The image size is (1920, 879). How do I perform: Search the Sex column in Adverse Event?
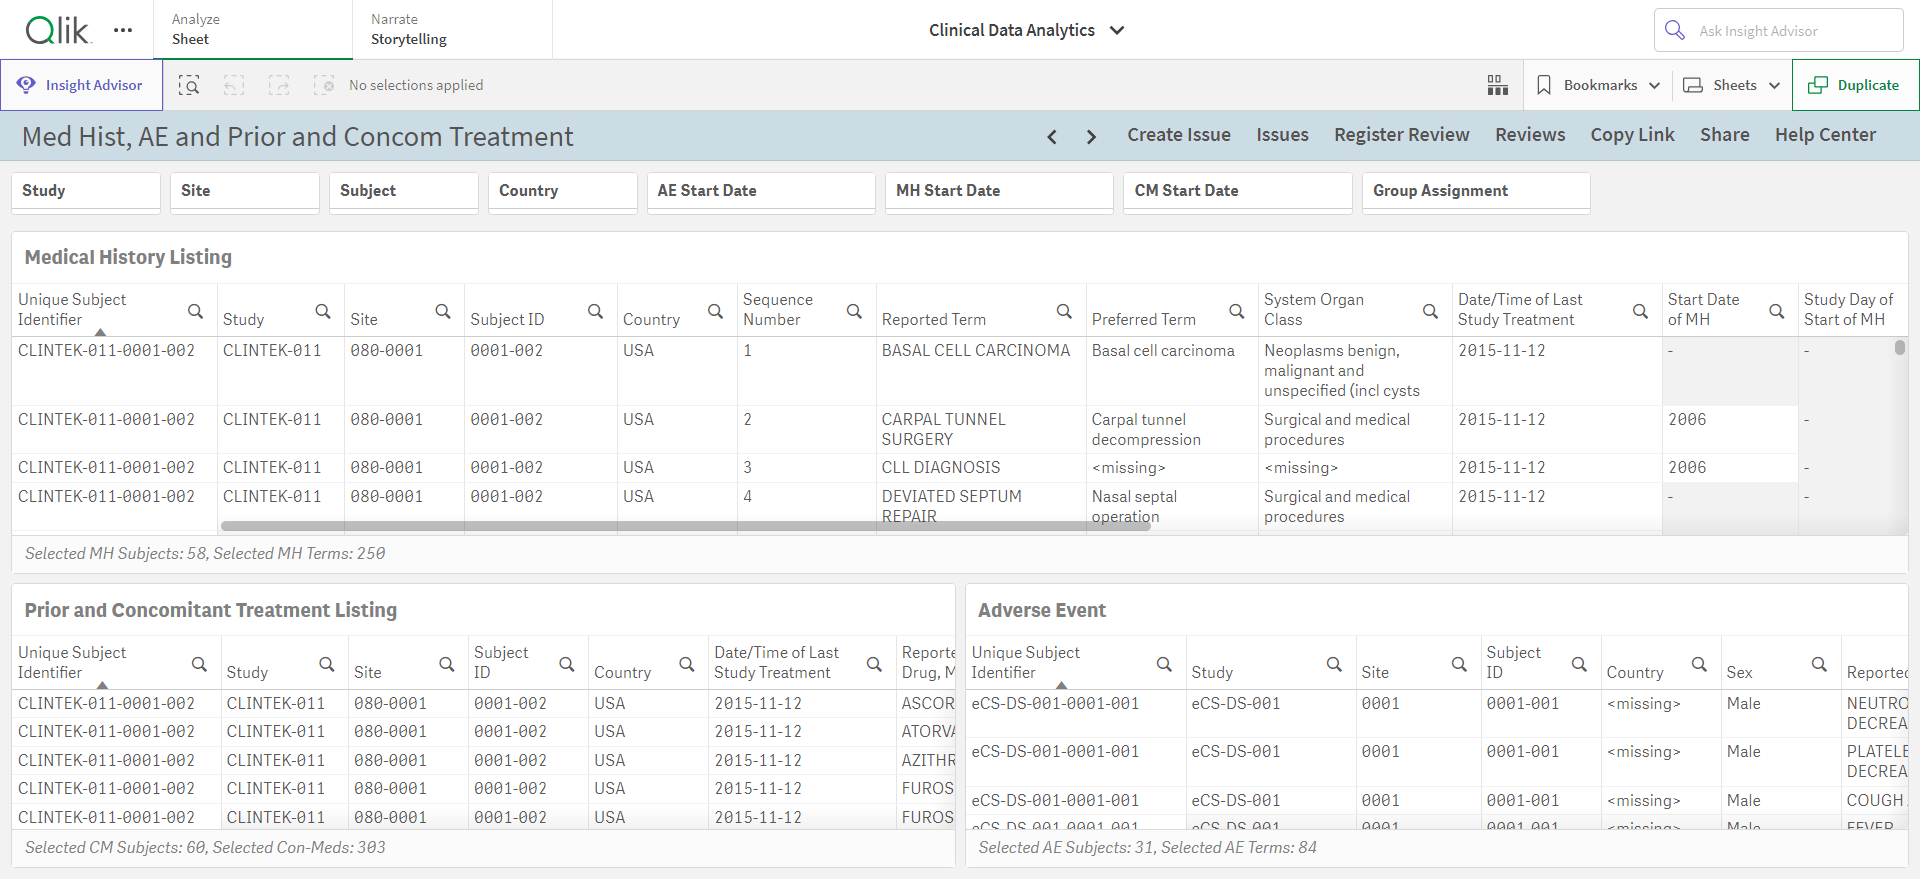[x=1819, y=664]
